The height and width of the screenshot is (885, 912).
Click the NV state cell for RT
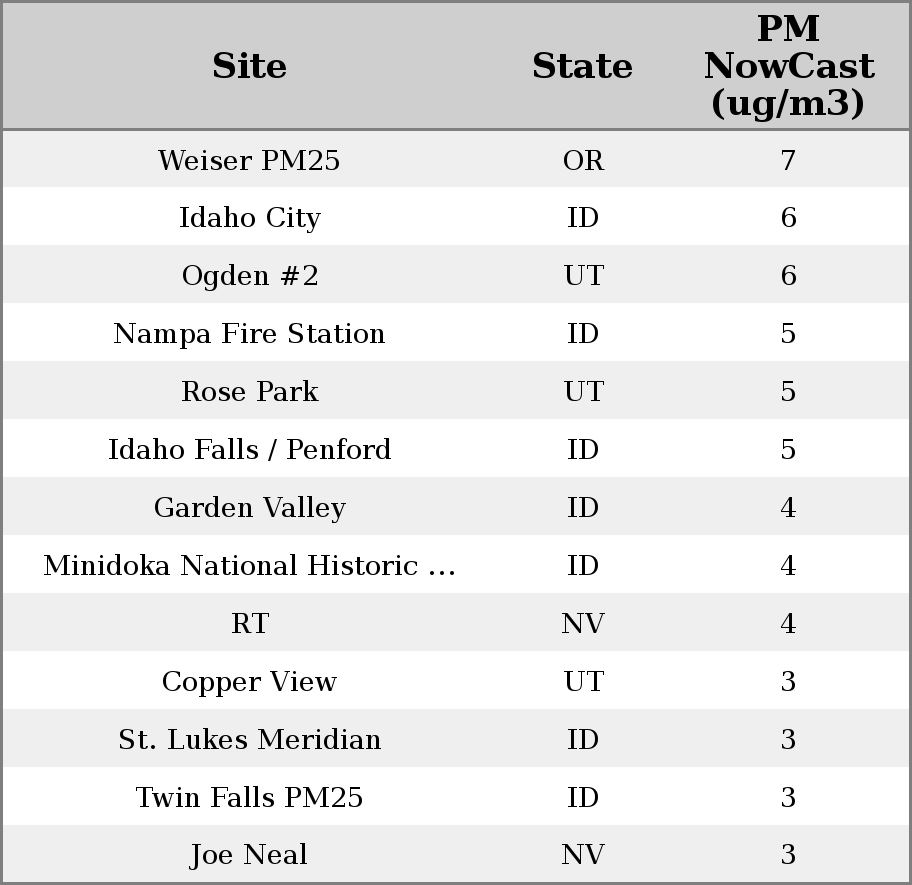(x=583, y=624)
